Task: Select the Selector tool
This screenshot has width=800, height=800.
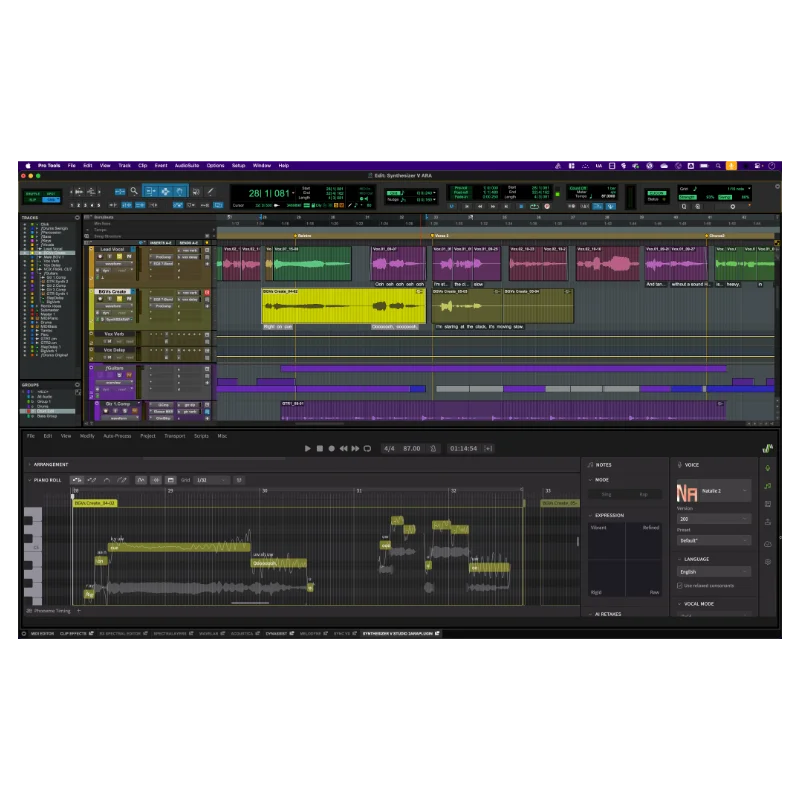Action: click(x=165, y=191)
